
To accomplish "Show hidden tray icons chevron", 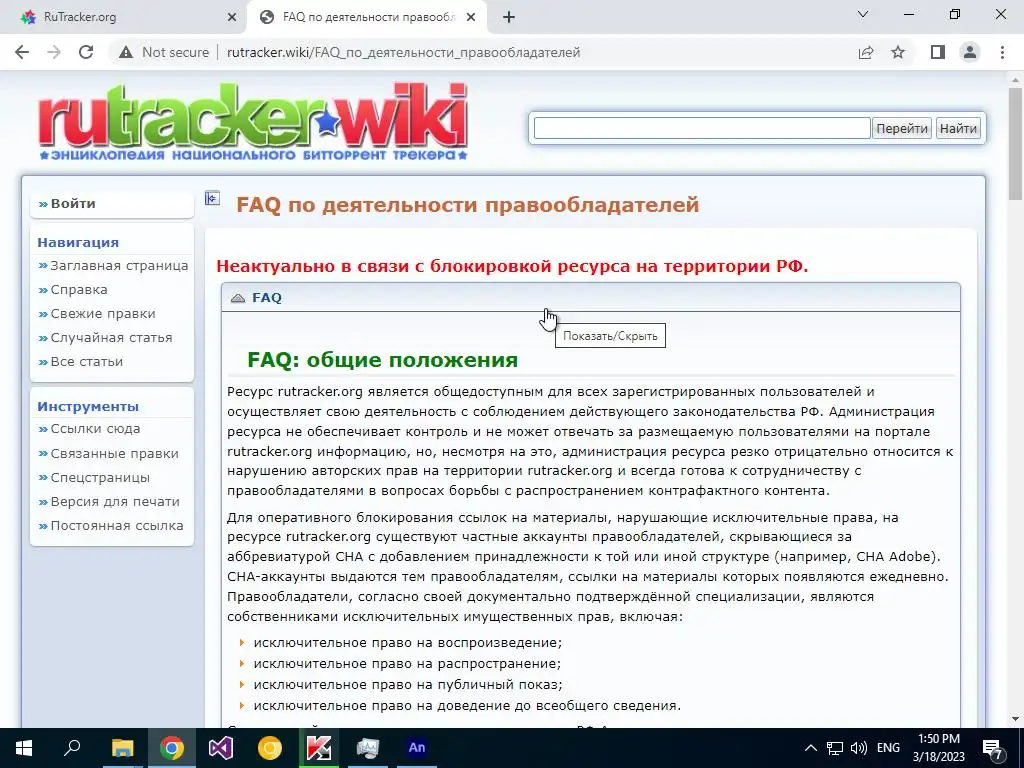I will pyautogui.click(x=810, y=748).
